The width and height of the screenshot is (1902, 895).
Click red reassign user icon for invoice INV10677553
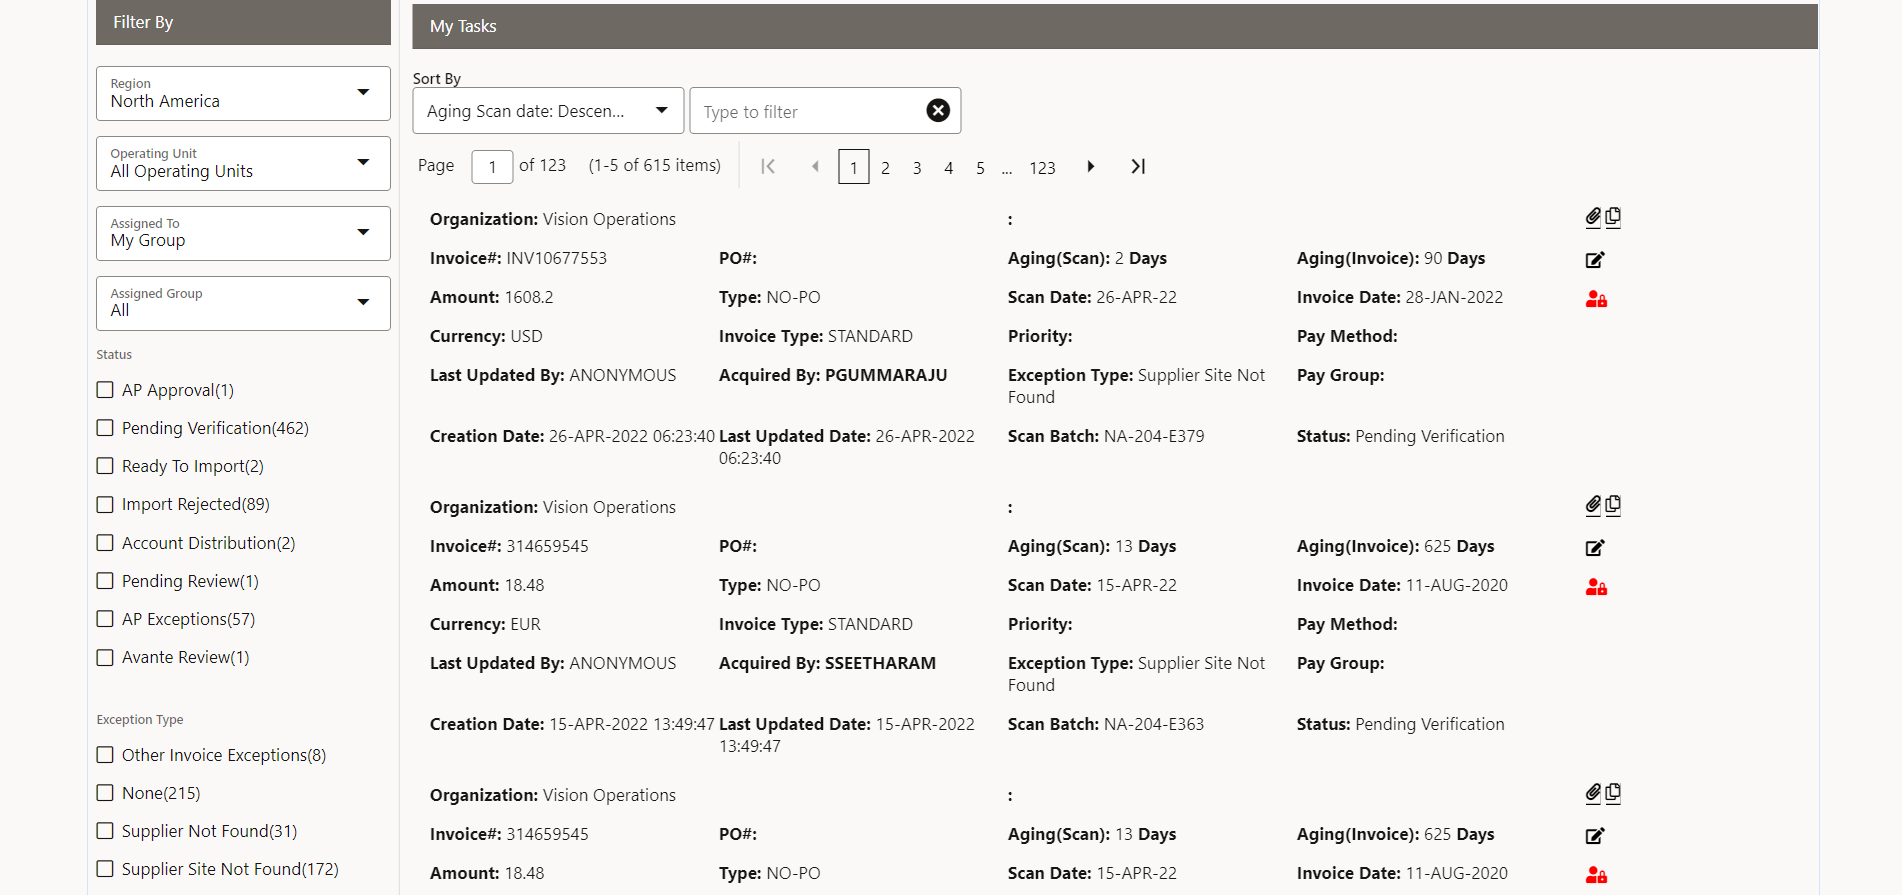(1596, 299)
